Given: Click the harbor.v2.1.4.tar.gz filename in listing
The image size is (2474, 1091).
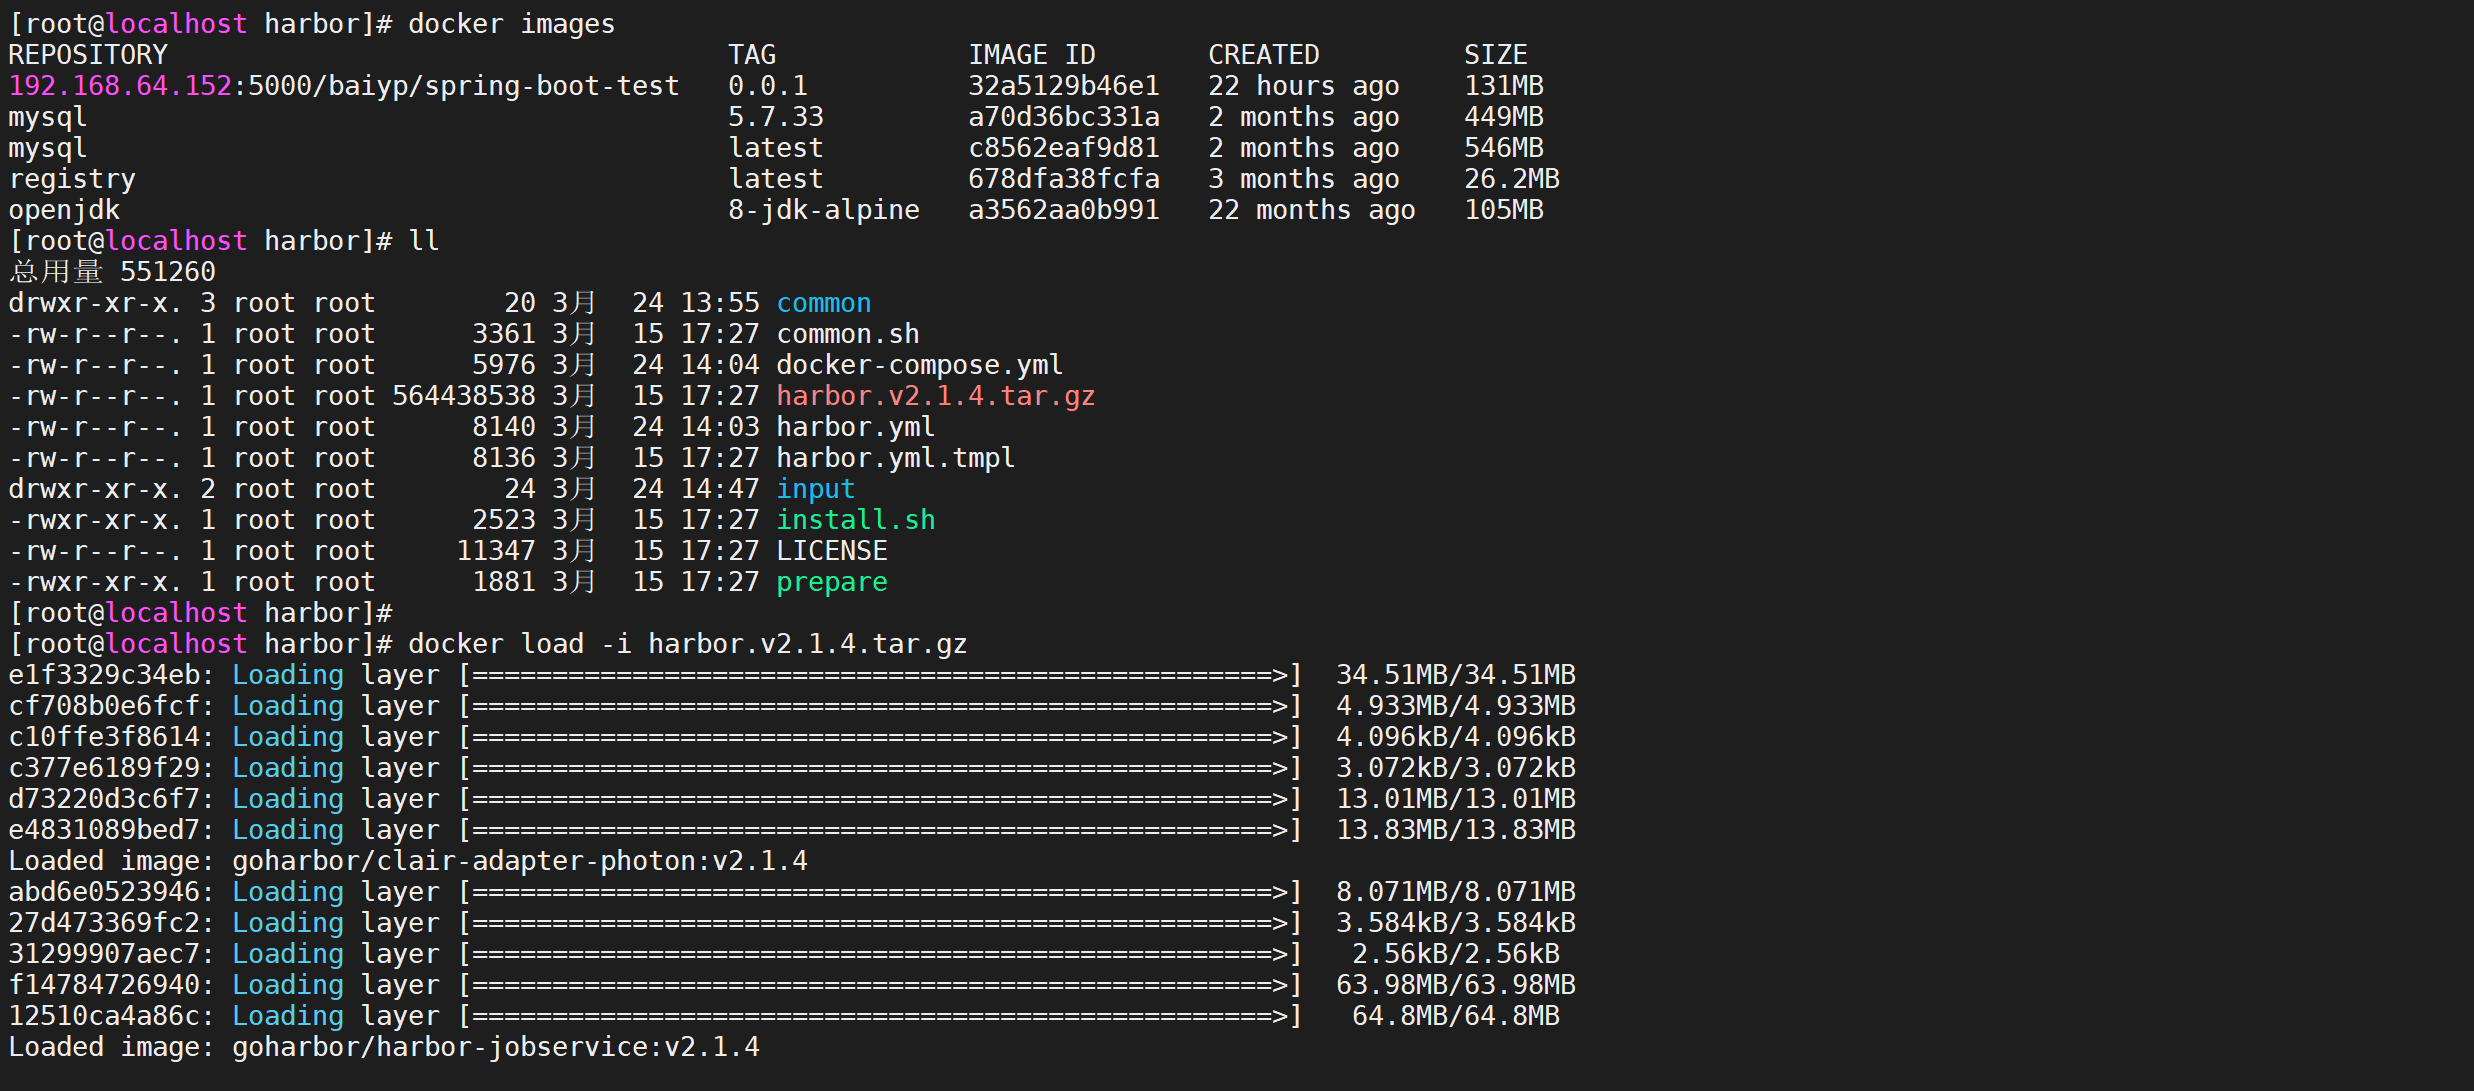Looking at the screenshot, I should click(935, 396).
